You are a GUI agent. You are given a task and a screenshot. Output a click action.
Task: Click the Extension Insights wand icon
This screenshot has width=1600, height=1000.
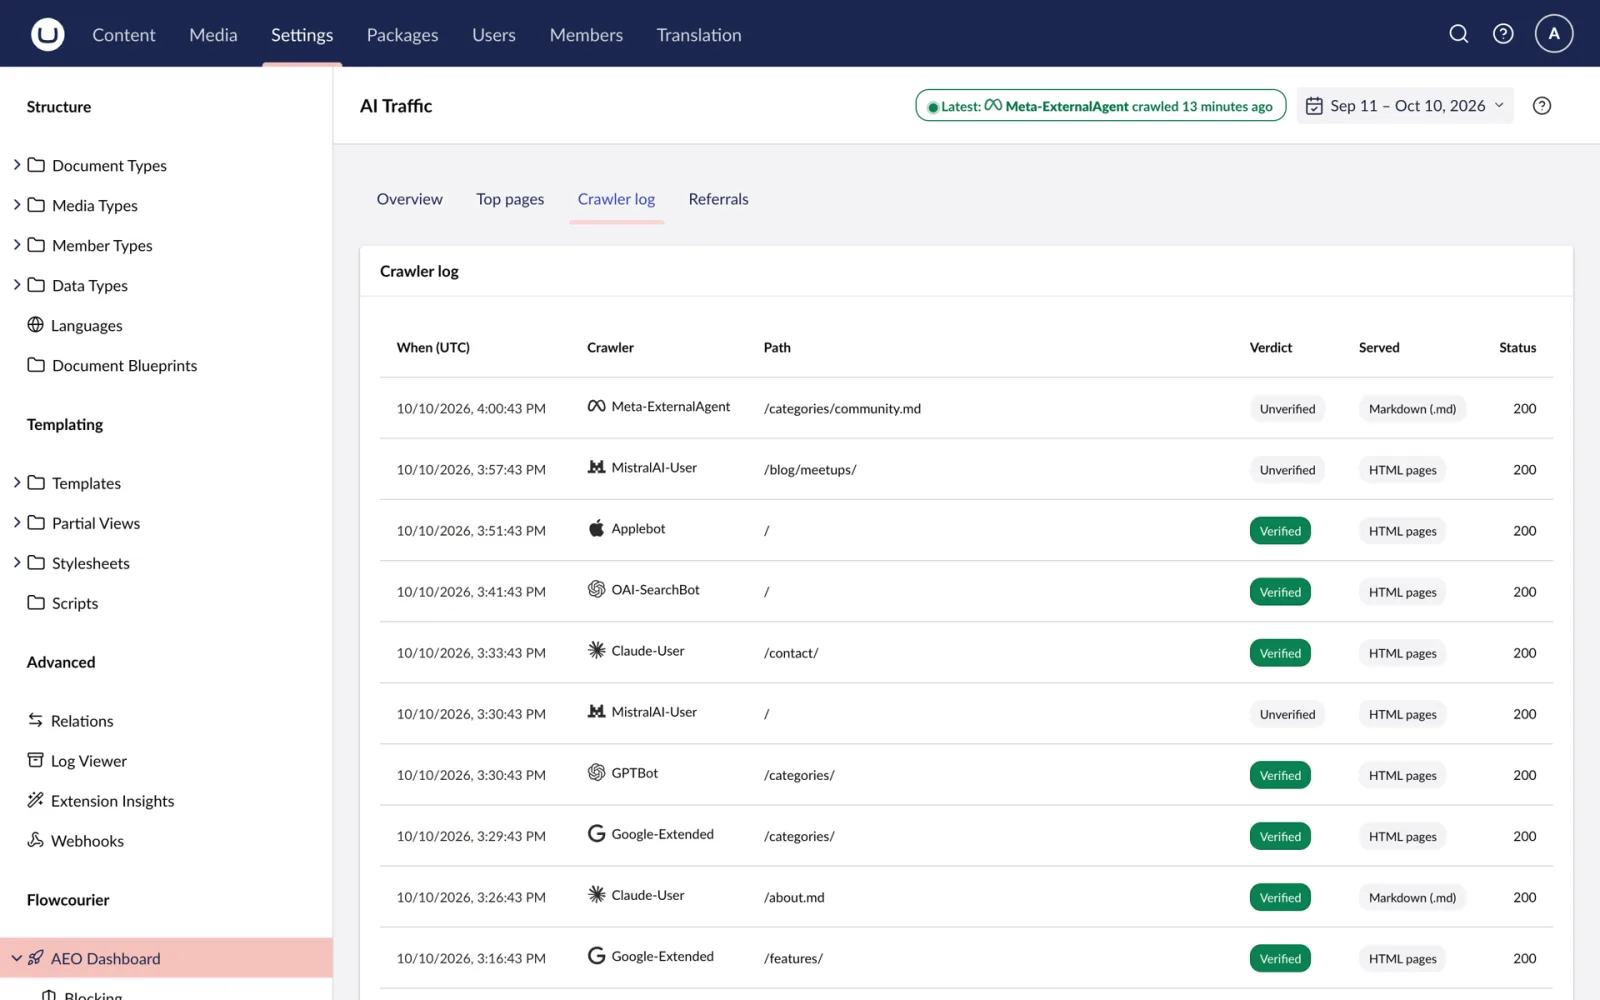pyautogui.click(x=36, y=800)
